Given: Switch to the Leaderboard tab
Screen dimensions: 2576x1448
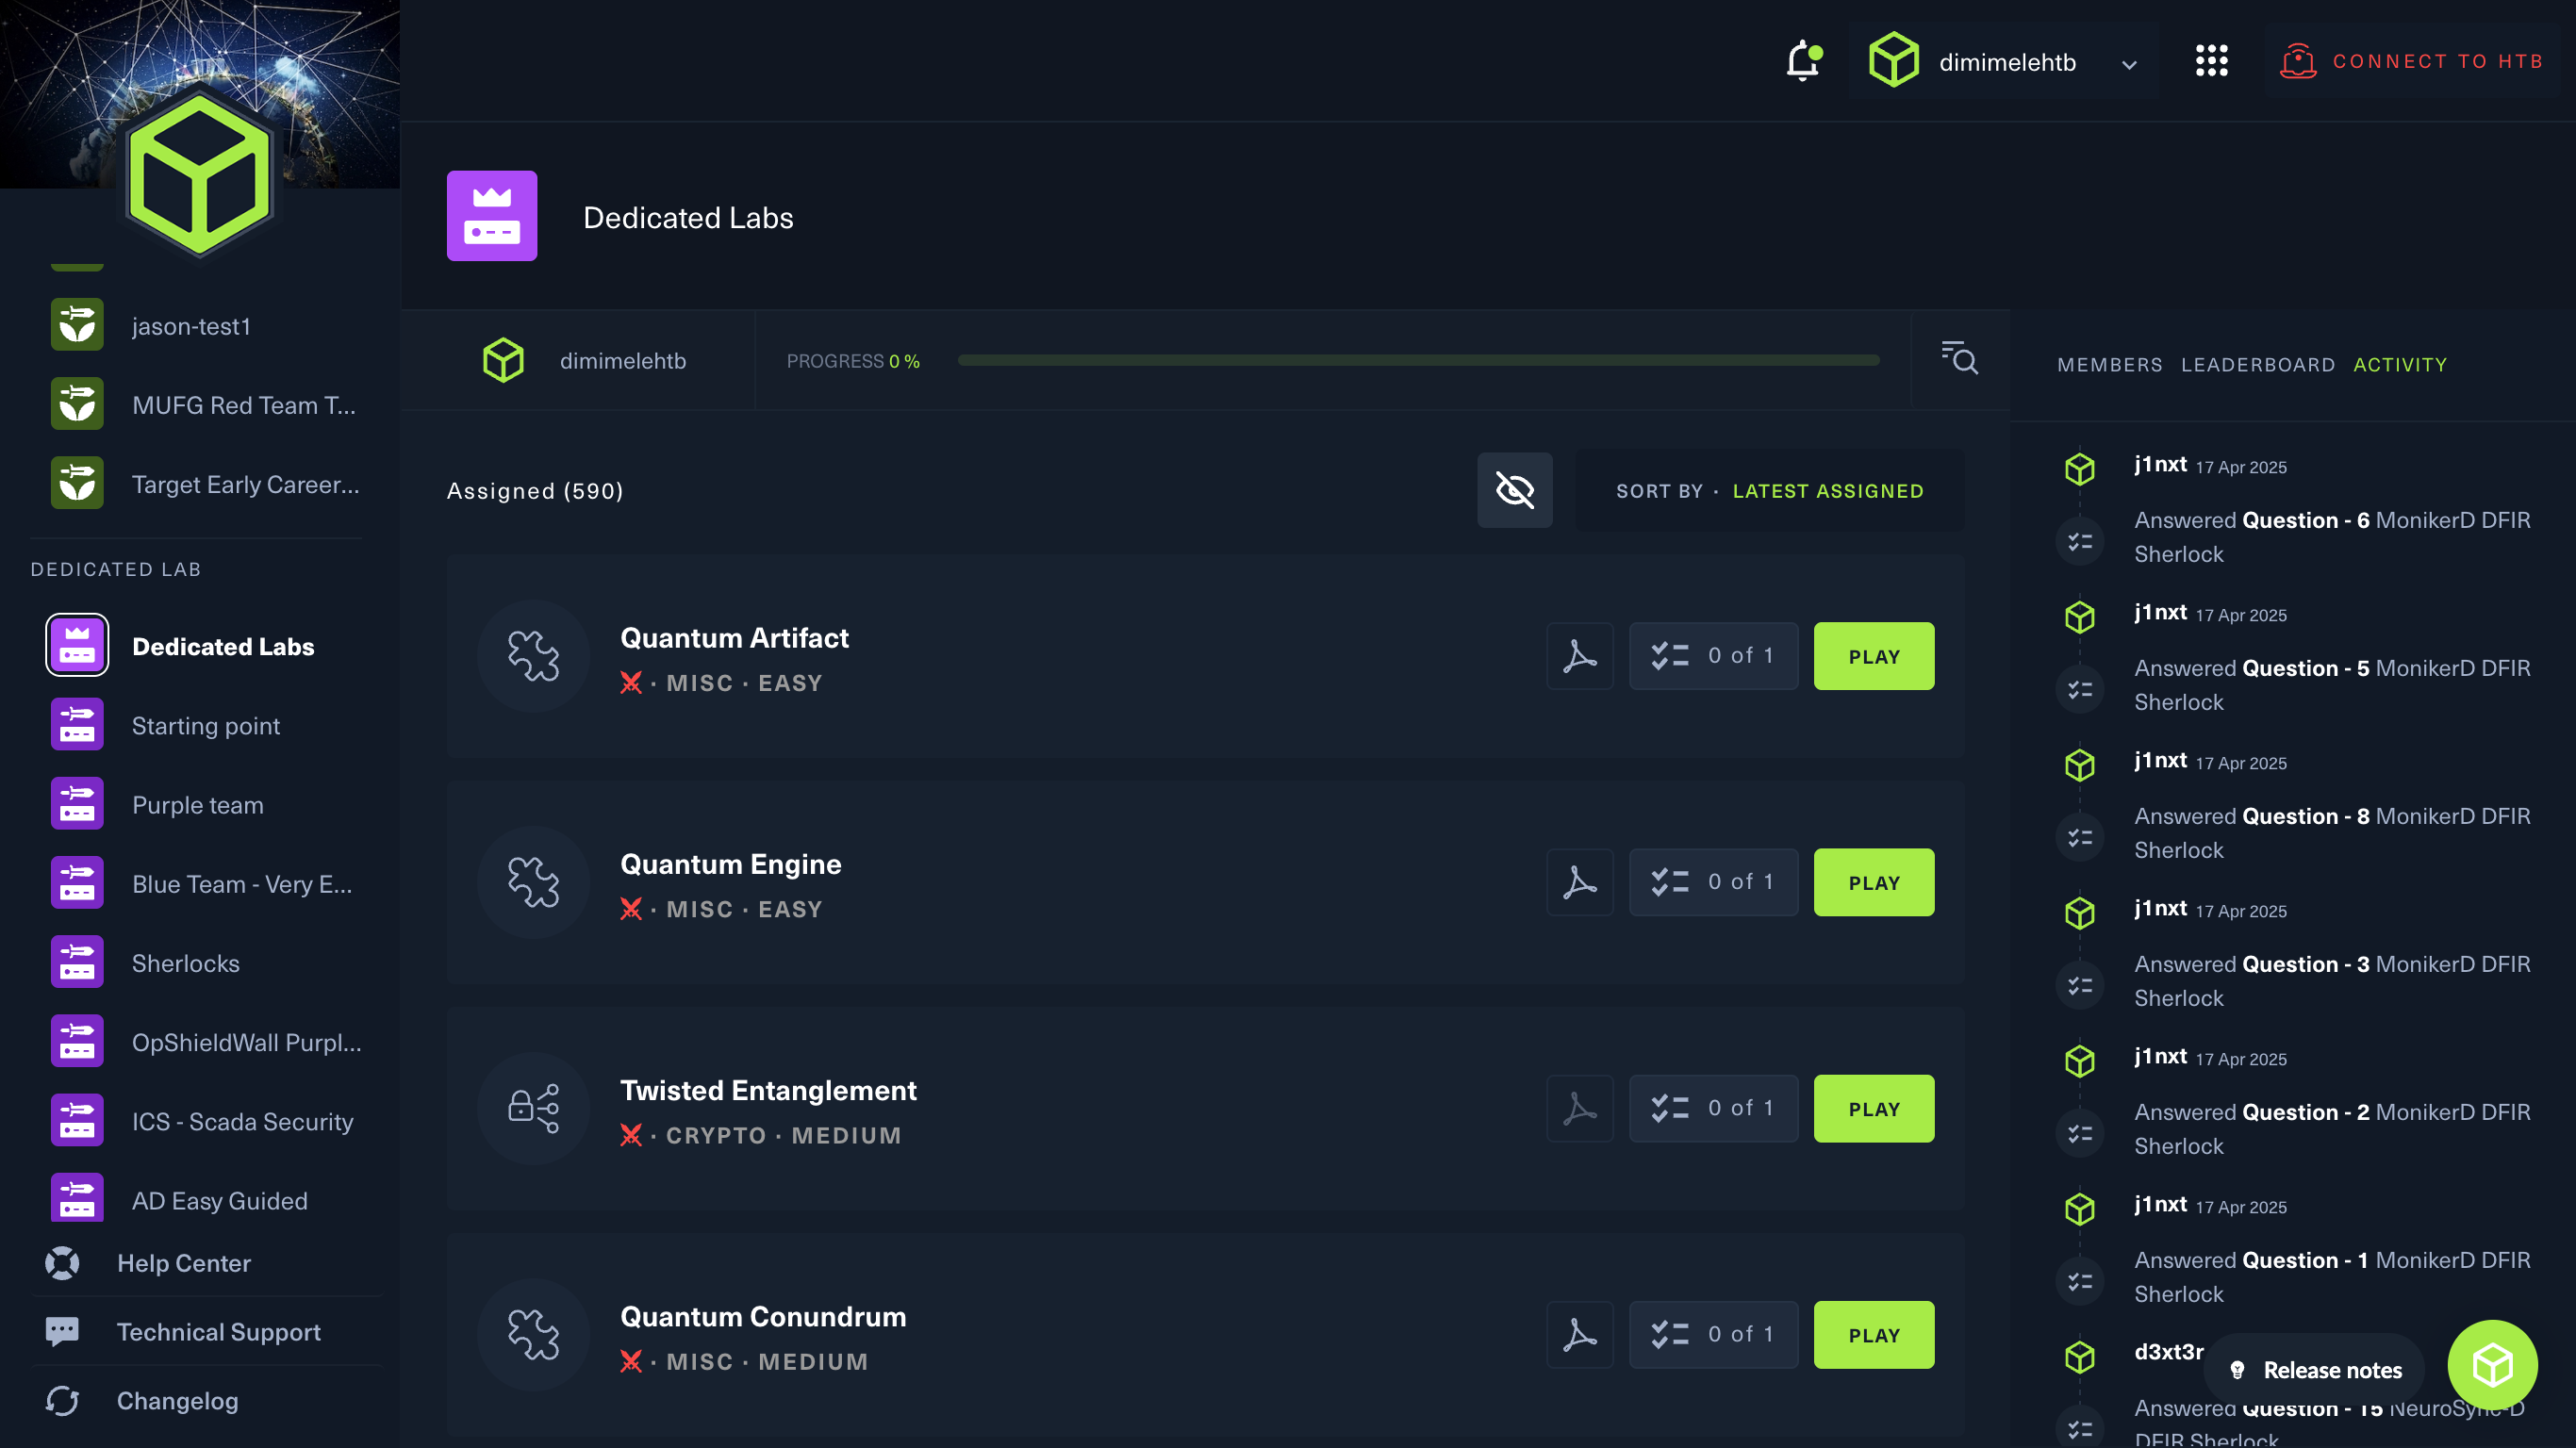Looking at the screenshot, I should pos(2257,365).
